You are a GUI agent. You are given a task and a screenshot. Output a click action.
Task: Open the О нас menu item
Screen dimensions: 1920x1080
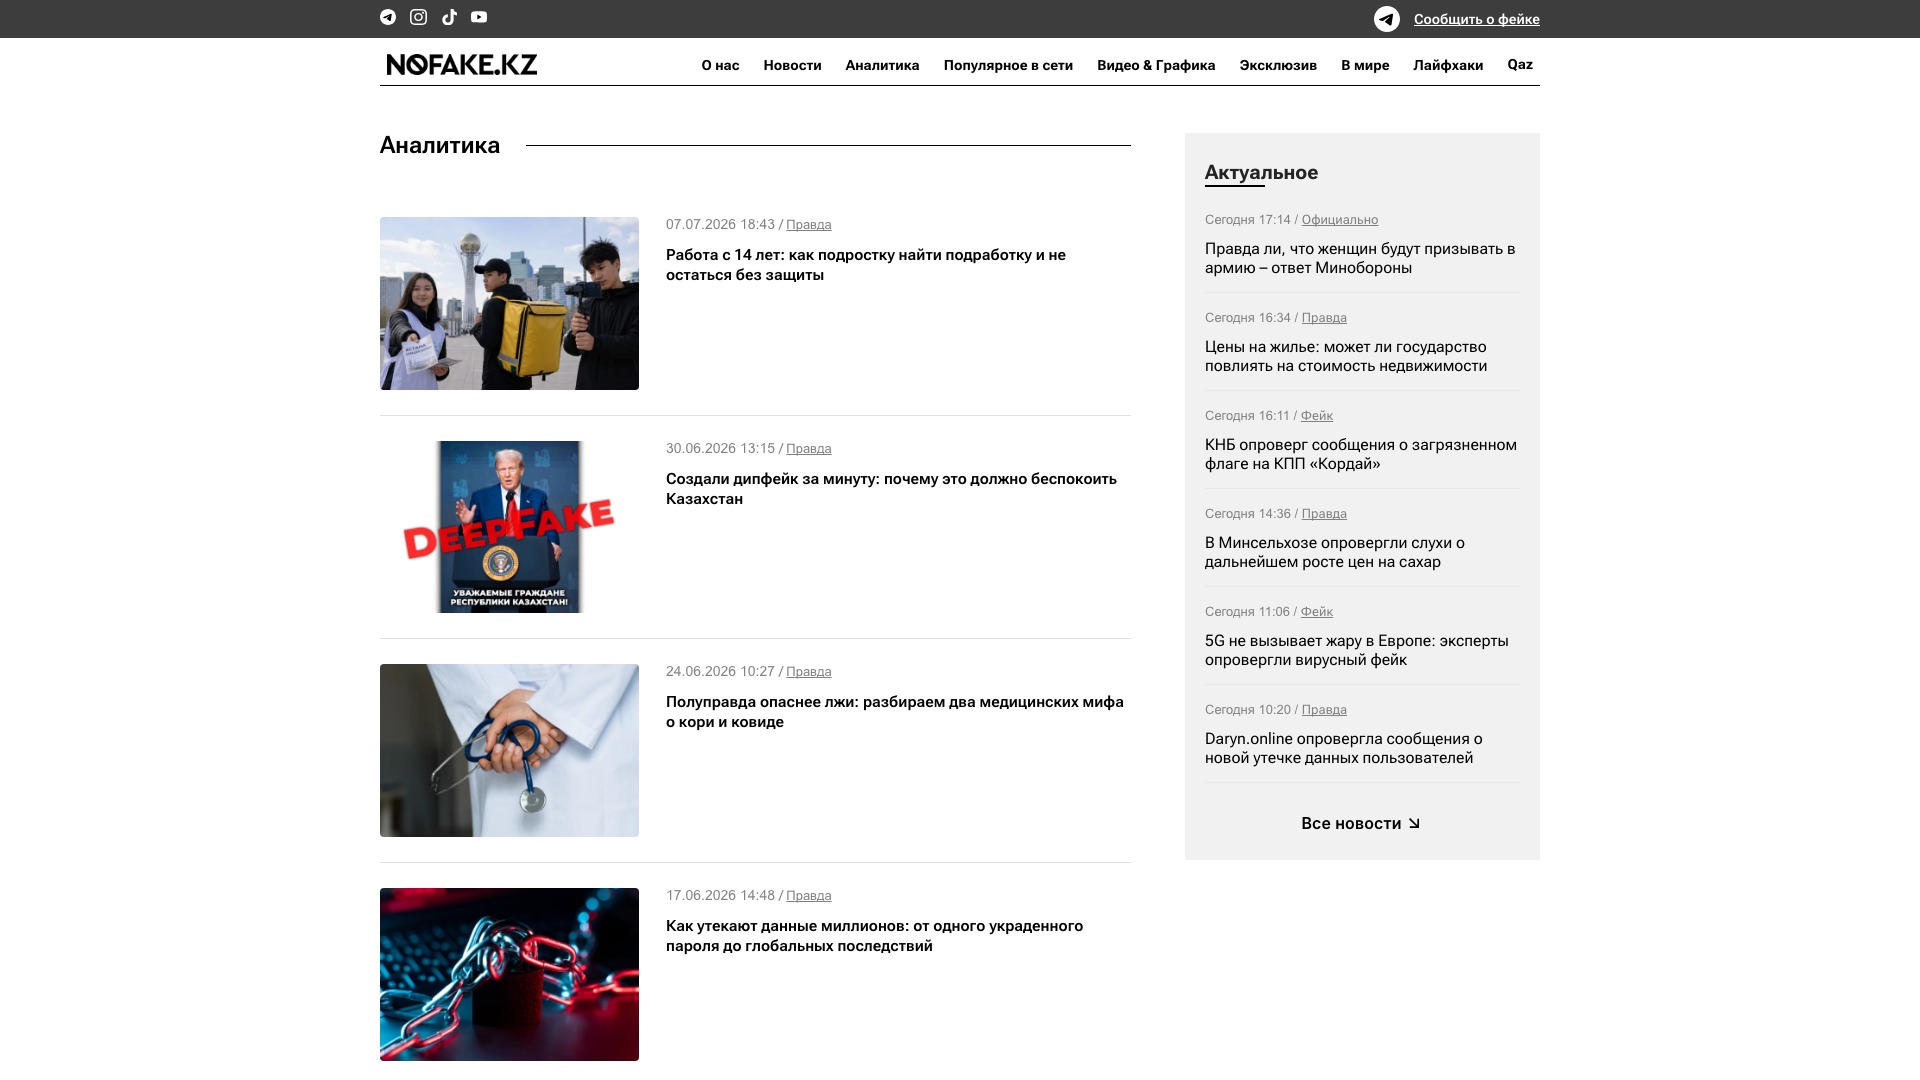click(720, 65)
